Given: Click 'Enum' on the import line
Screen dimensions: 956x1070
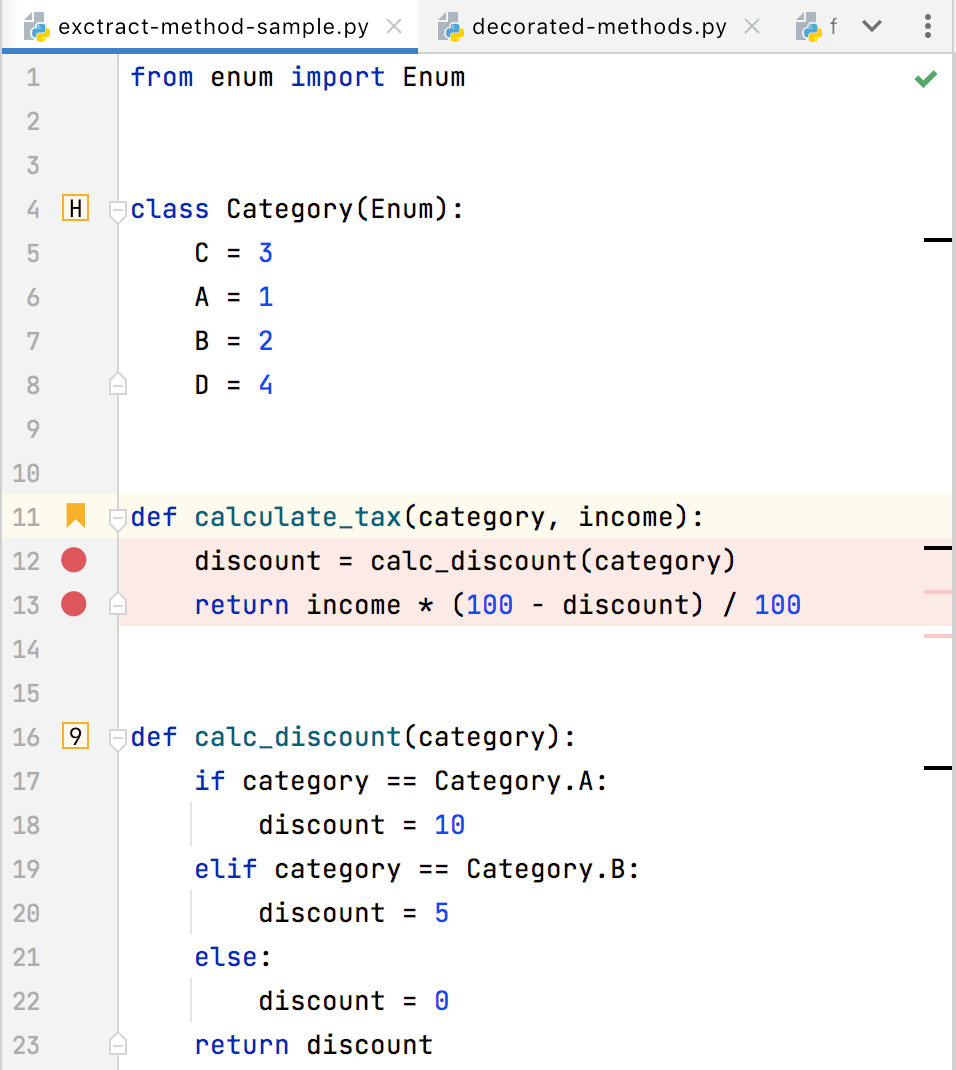Looking at the screenshot, I should [x=434, y=77].
